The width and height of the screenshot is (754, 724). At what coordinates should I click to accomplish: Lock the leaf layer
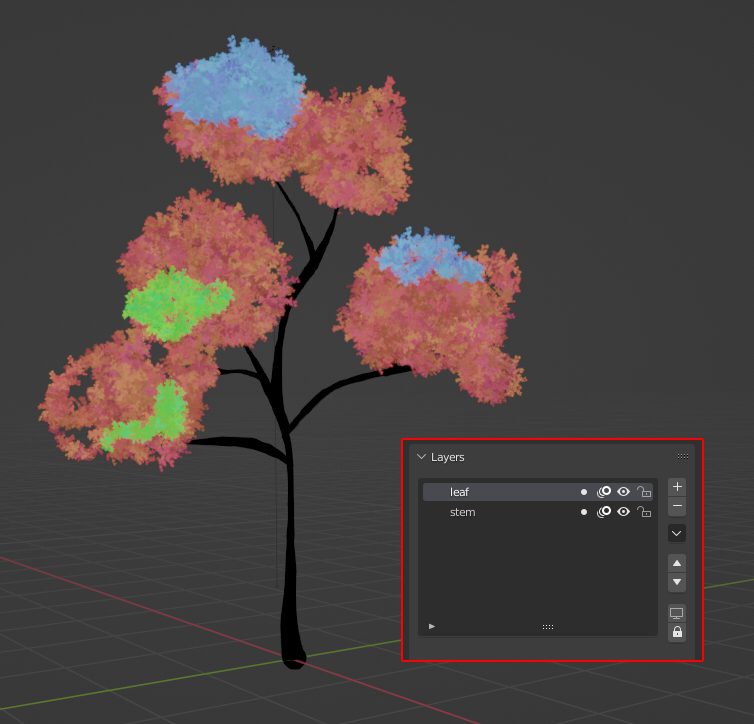(644, 492)
